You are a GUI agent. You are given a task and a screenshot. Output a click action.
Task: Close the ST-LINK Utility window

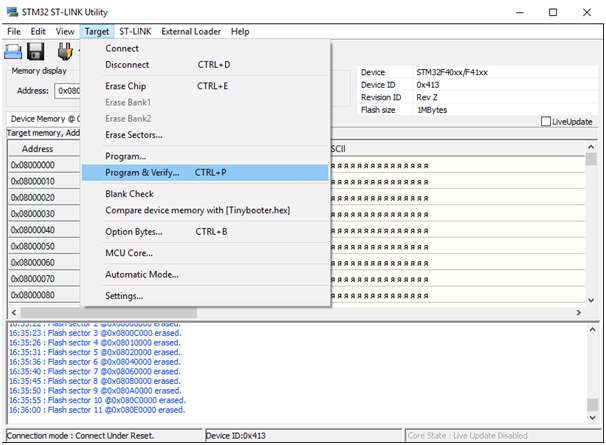click(x=587, y=12)
